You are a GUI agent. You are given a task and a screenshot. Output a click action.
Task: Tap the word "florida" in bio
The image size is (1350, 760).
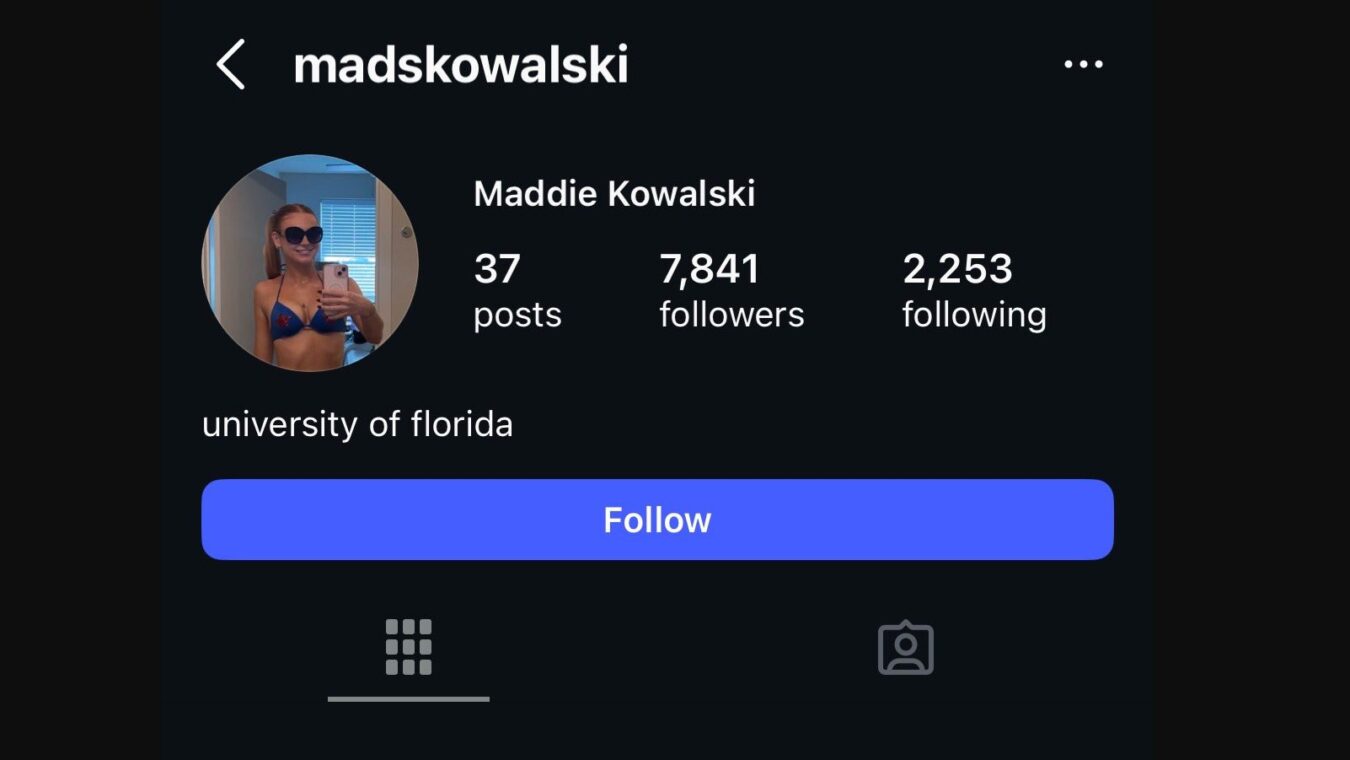click(461, 424)
